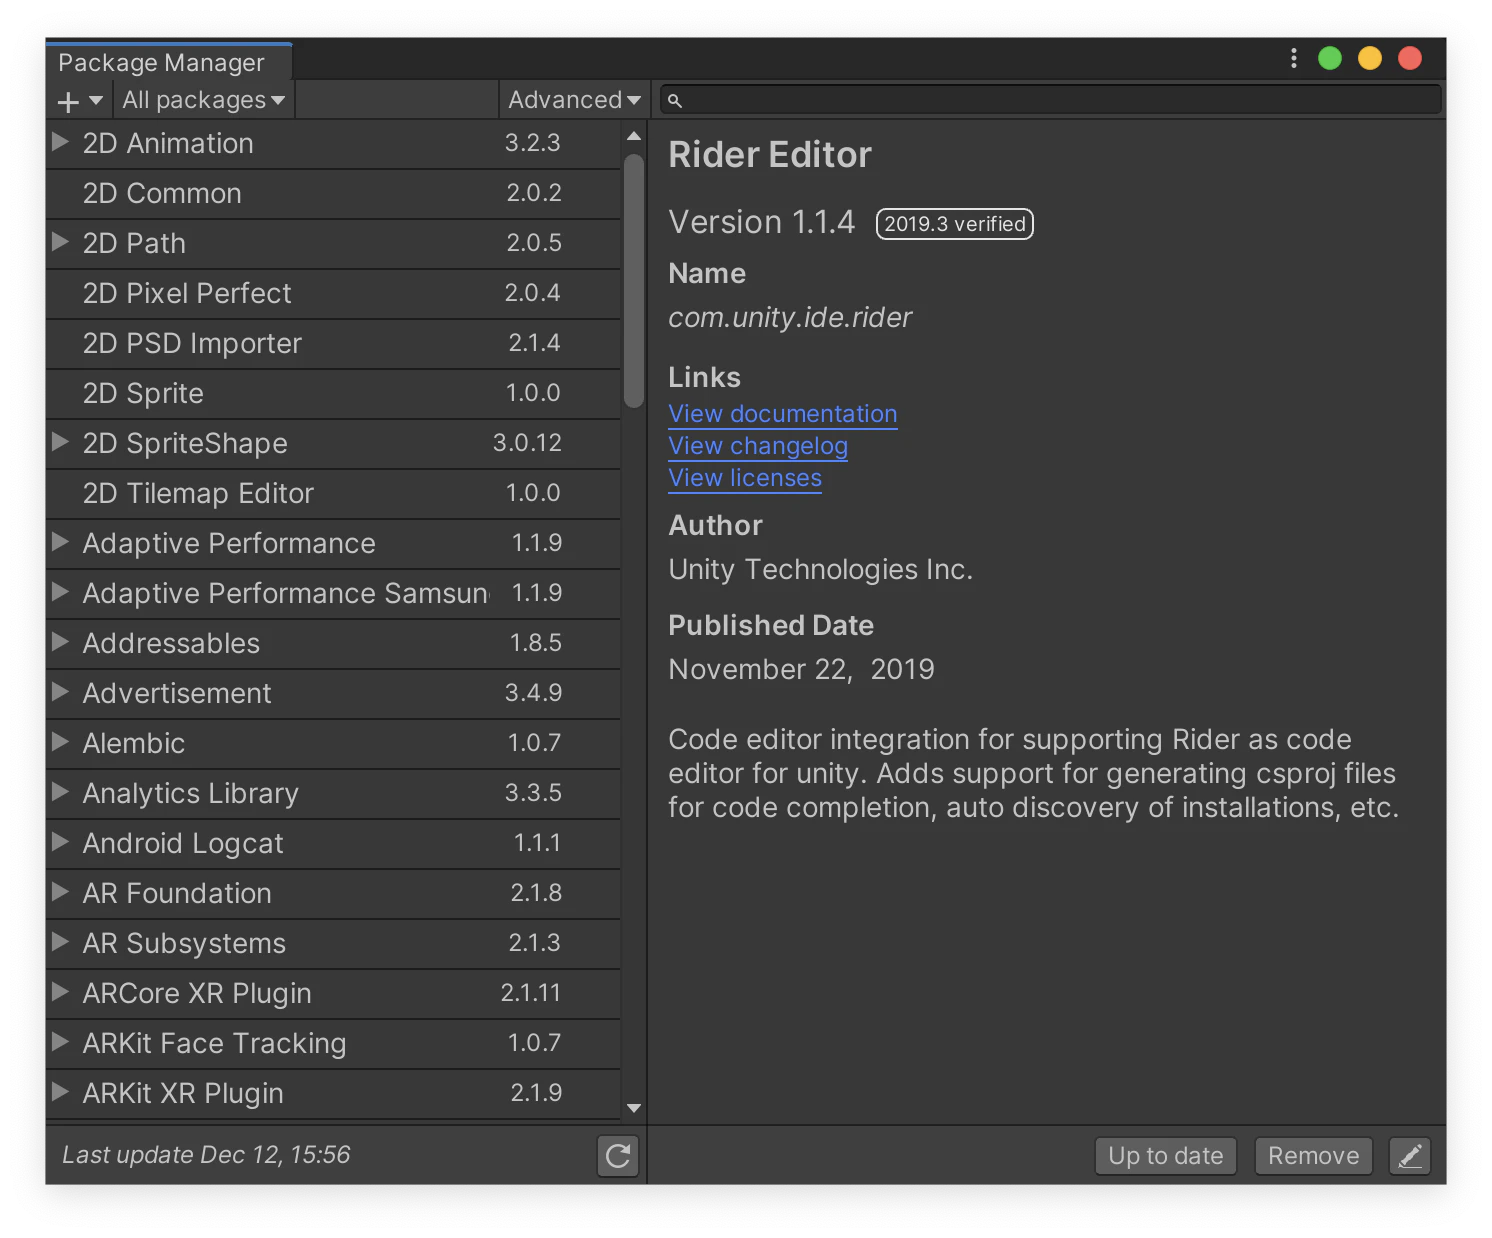Expand the ARKit XR Plugin entry
This screenshot has height=1238, width=1492.
[60, 1091]
